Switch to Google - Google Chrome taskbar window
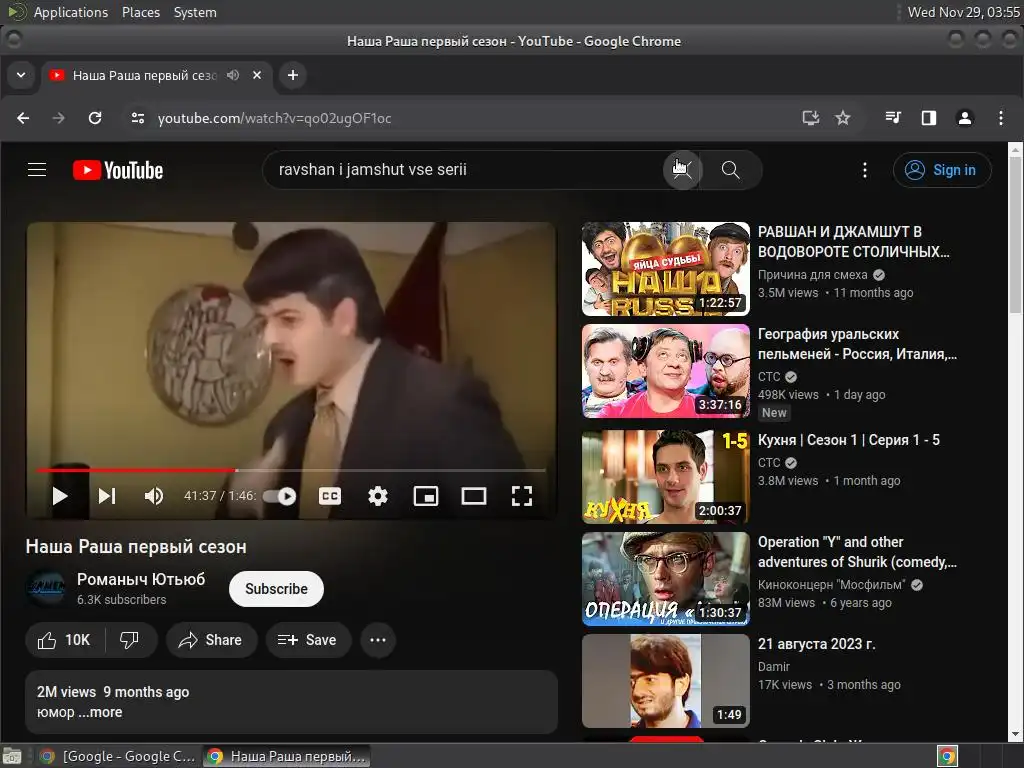 point(118,756)
